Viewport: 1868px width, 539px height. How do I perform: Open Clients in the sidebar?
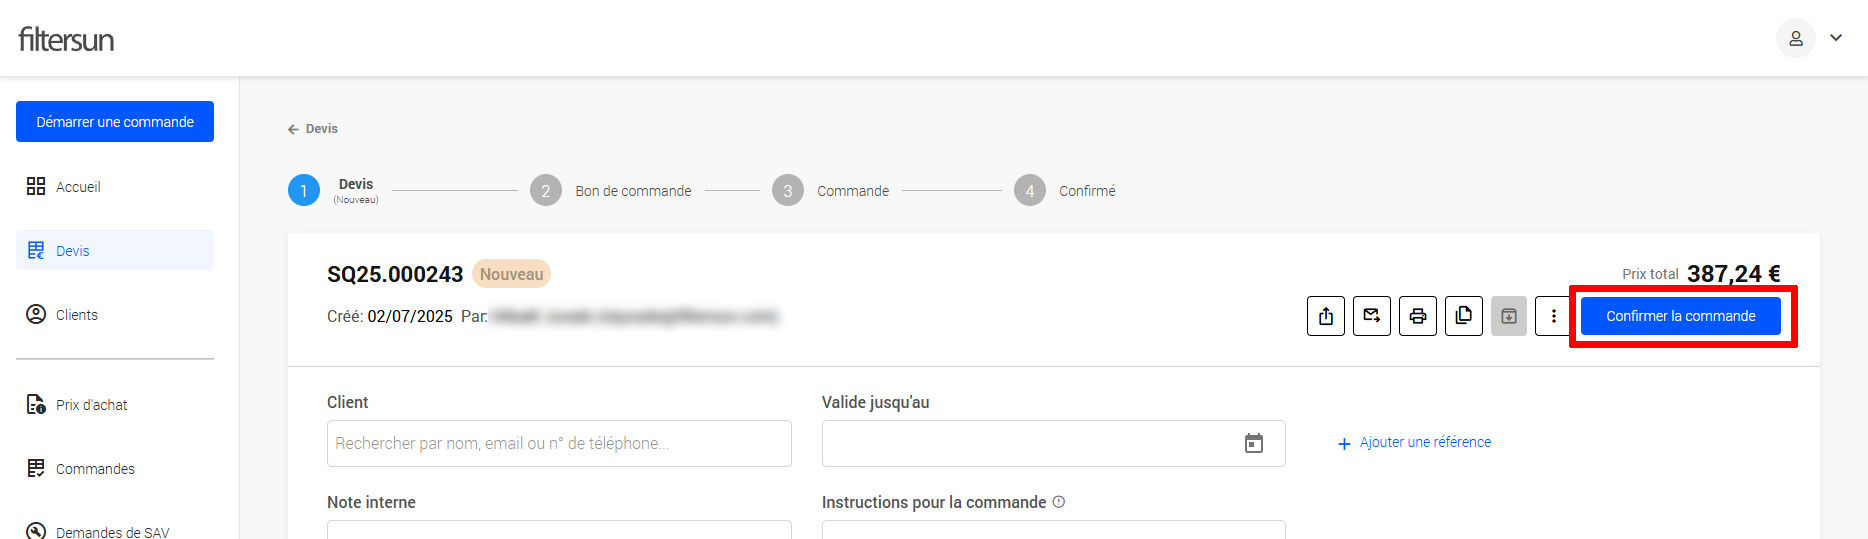[77, 315]
